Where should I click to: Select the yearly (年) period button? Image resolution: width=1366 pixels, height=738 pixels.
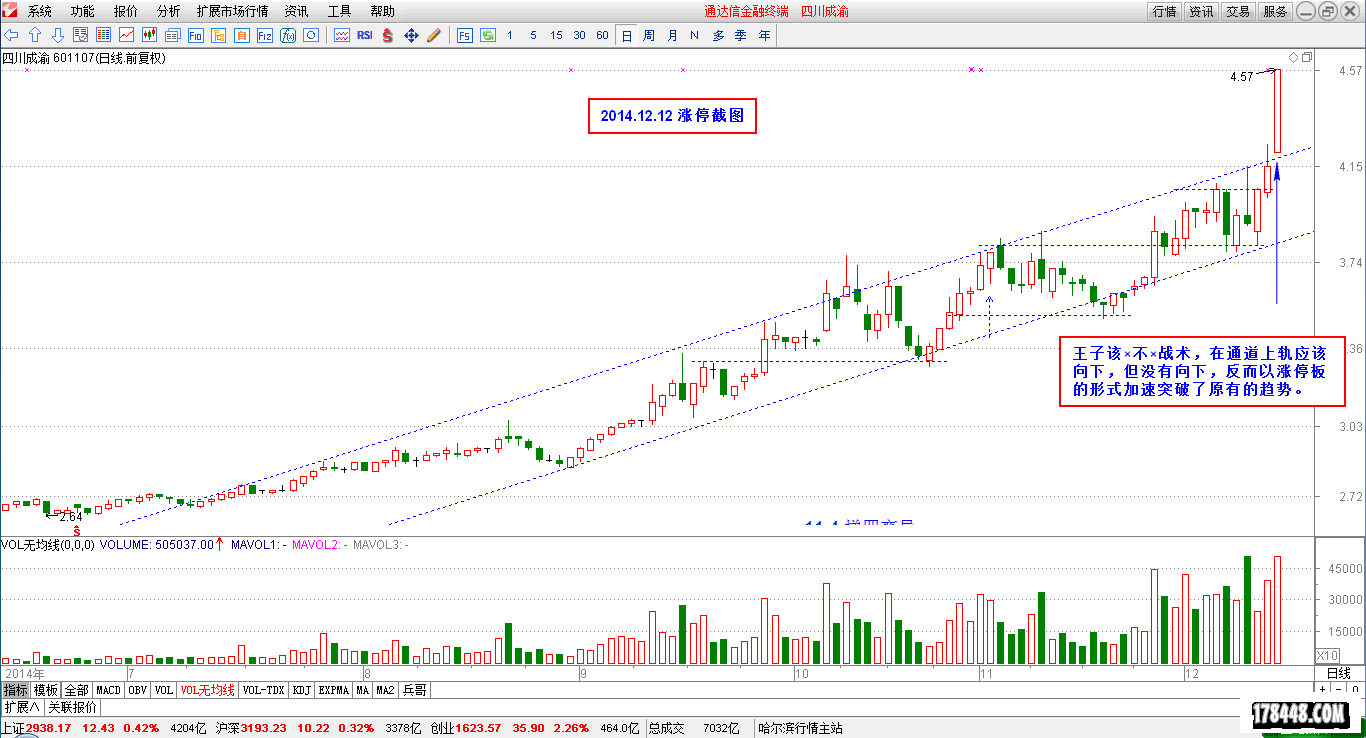[764, 35]
